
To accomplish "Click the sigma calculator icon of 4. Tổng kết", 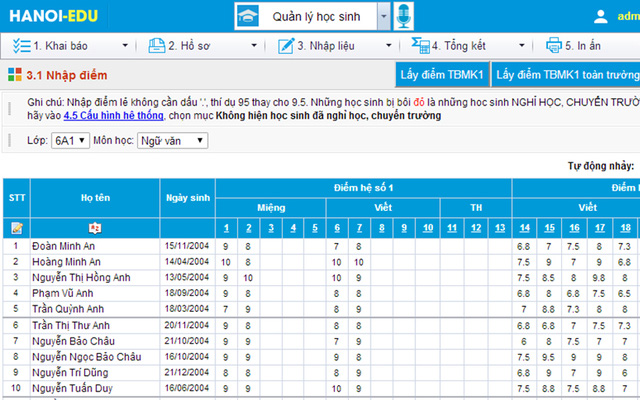I will click(x=420, y=45).
